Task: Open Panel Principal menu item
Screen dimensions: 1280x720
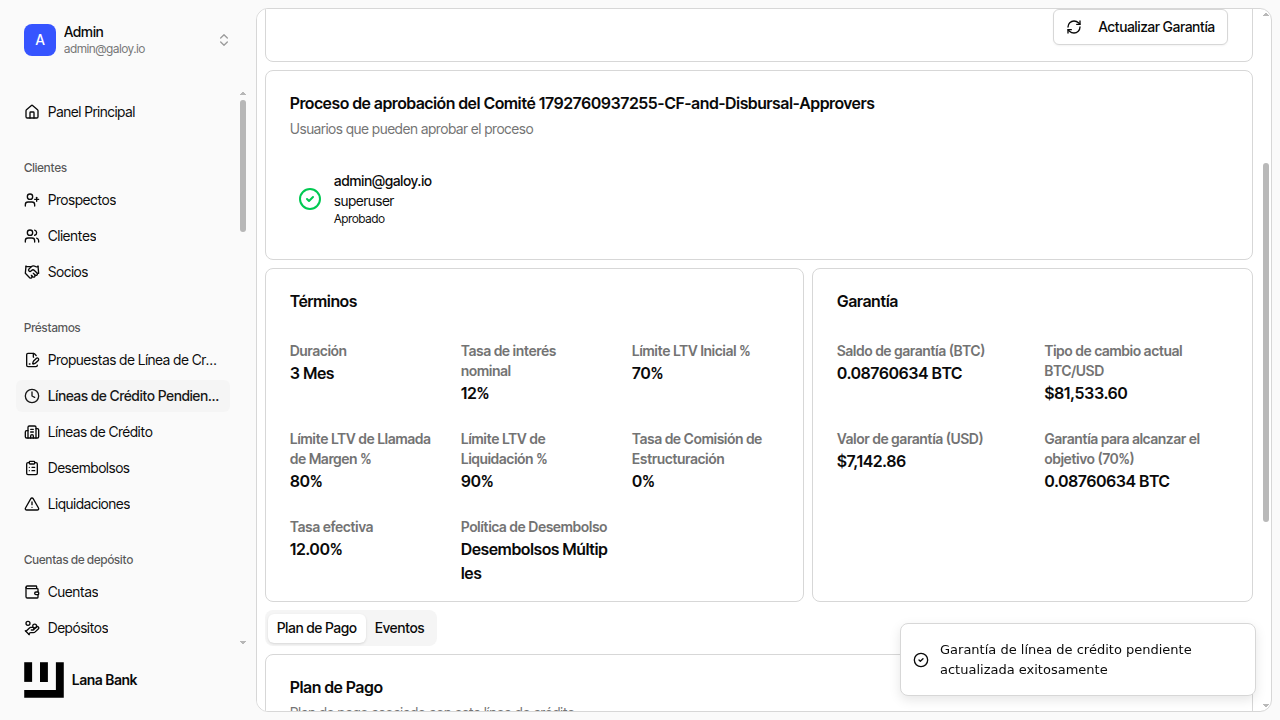Action: coord(124,112)
